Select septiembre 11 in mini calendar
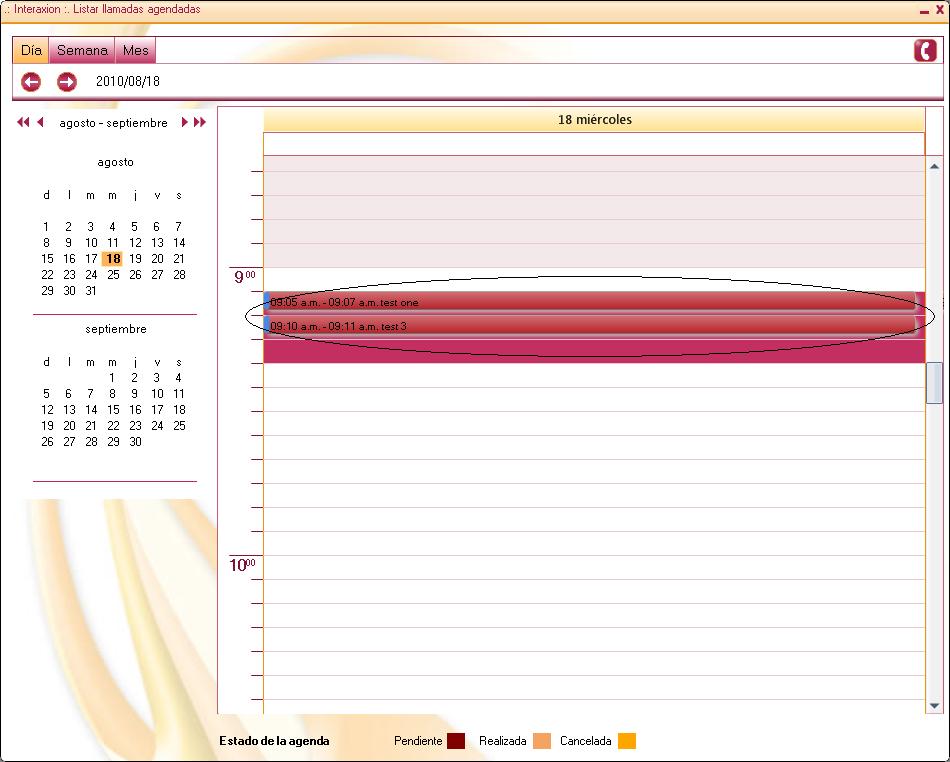Image resolution: width=950 pixels, height=762 pixels. pyautogui.click(x=179, y=394)
